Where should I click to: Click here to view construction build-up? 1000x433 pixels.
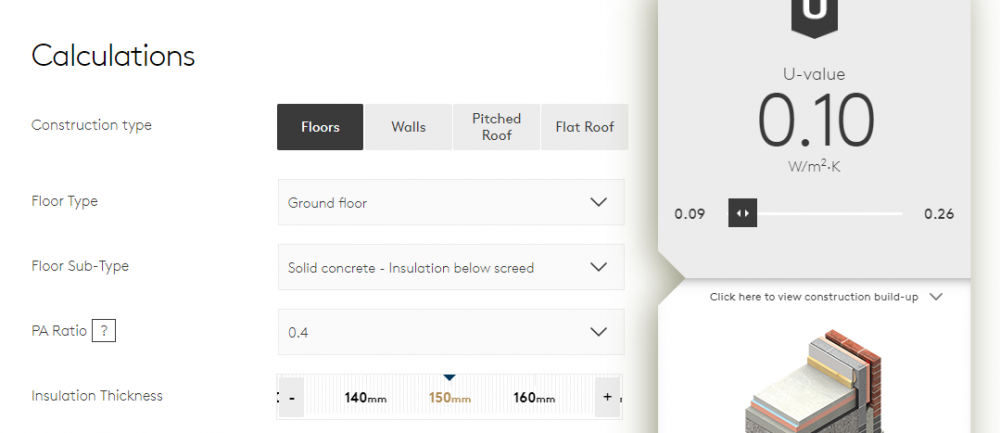pos(814,297)
